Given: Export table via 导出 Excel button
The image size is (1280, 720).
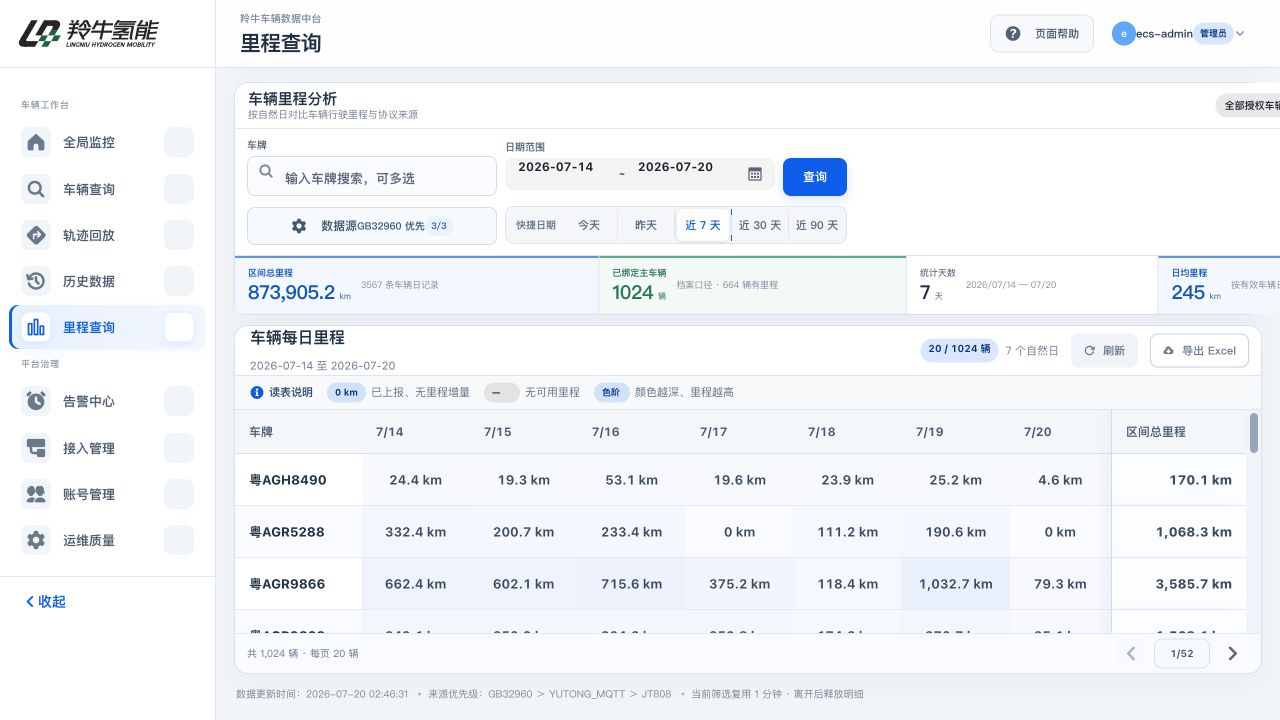Looking at the screenshot, I should coord(1199,351).
